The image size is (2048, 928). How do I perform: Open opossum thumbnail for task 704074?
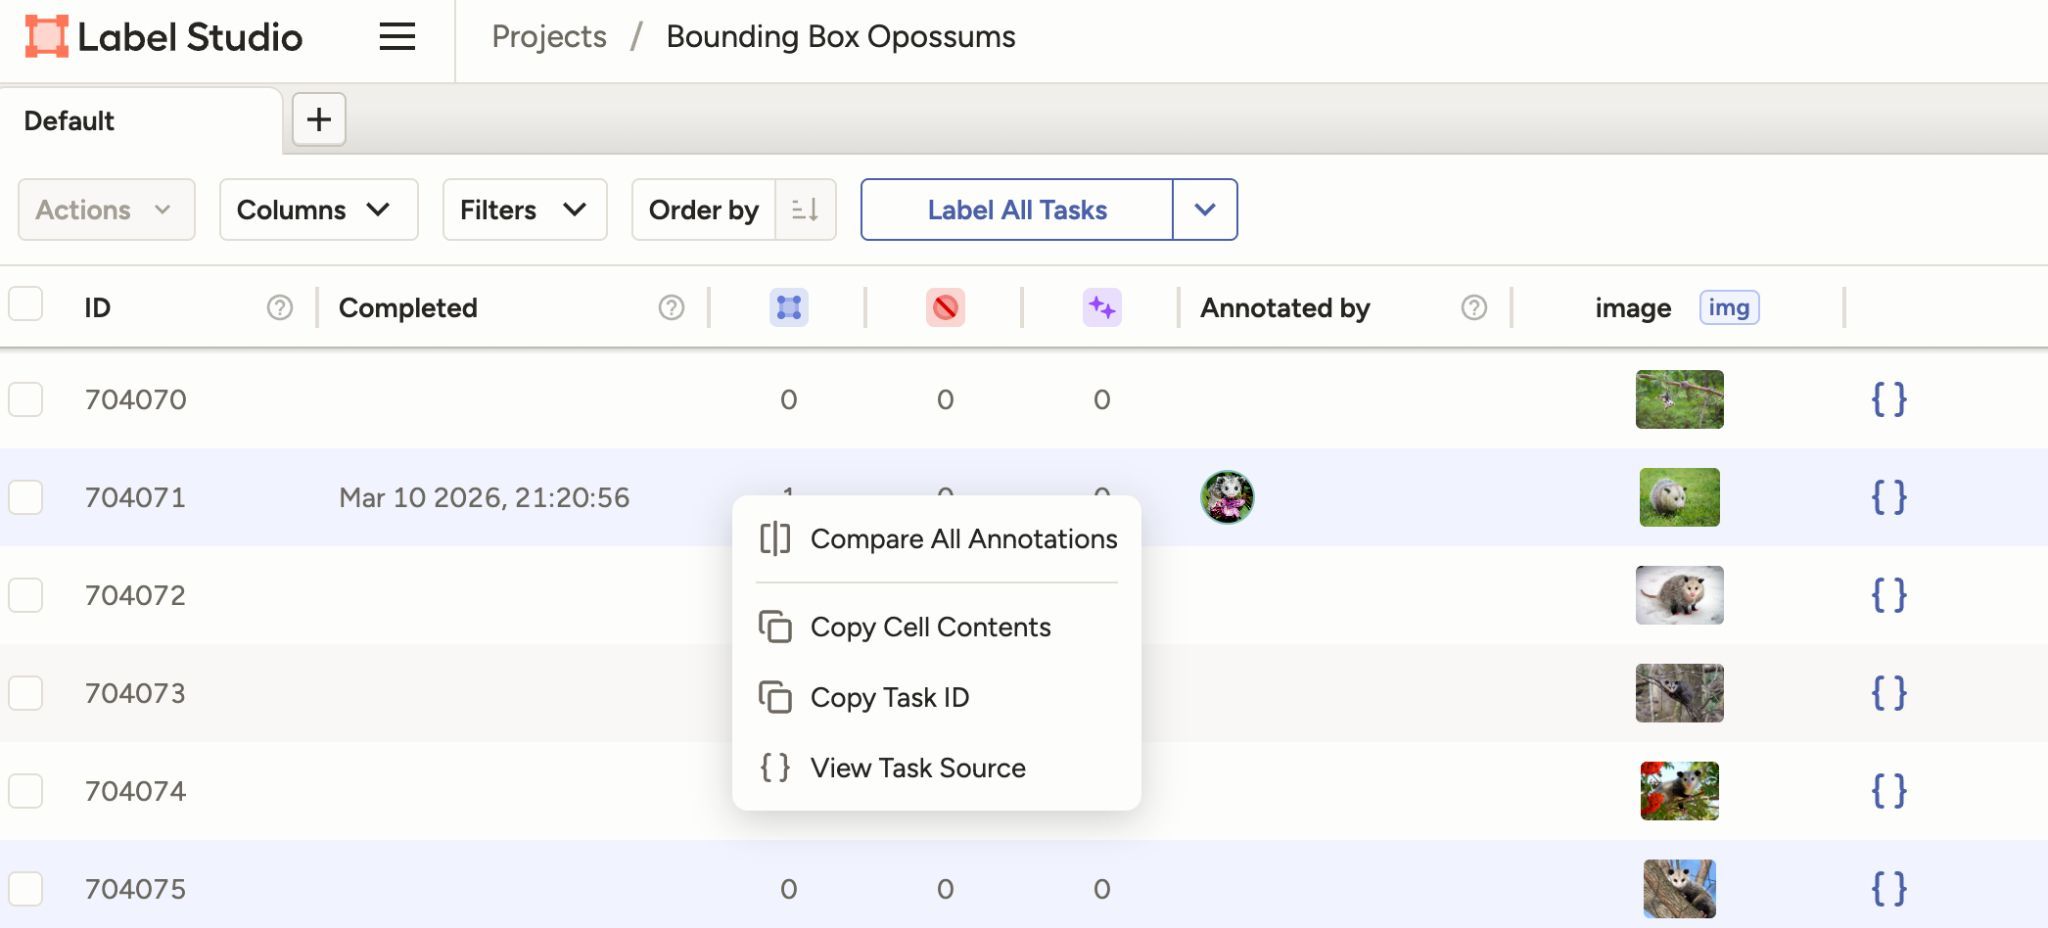(x=1679, y=791)
